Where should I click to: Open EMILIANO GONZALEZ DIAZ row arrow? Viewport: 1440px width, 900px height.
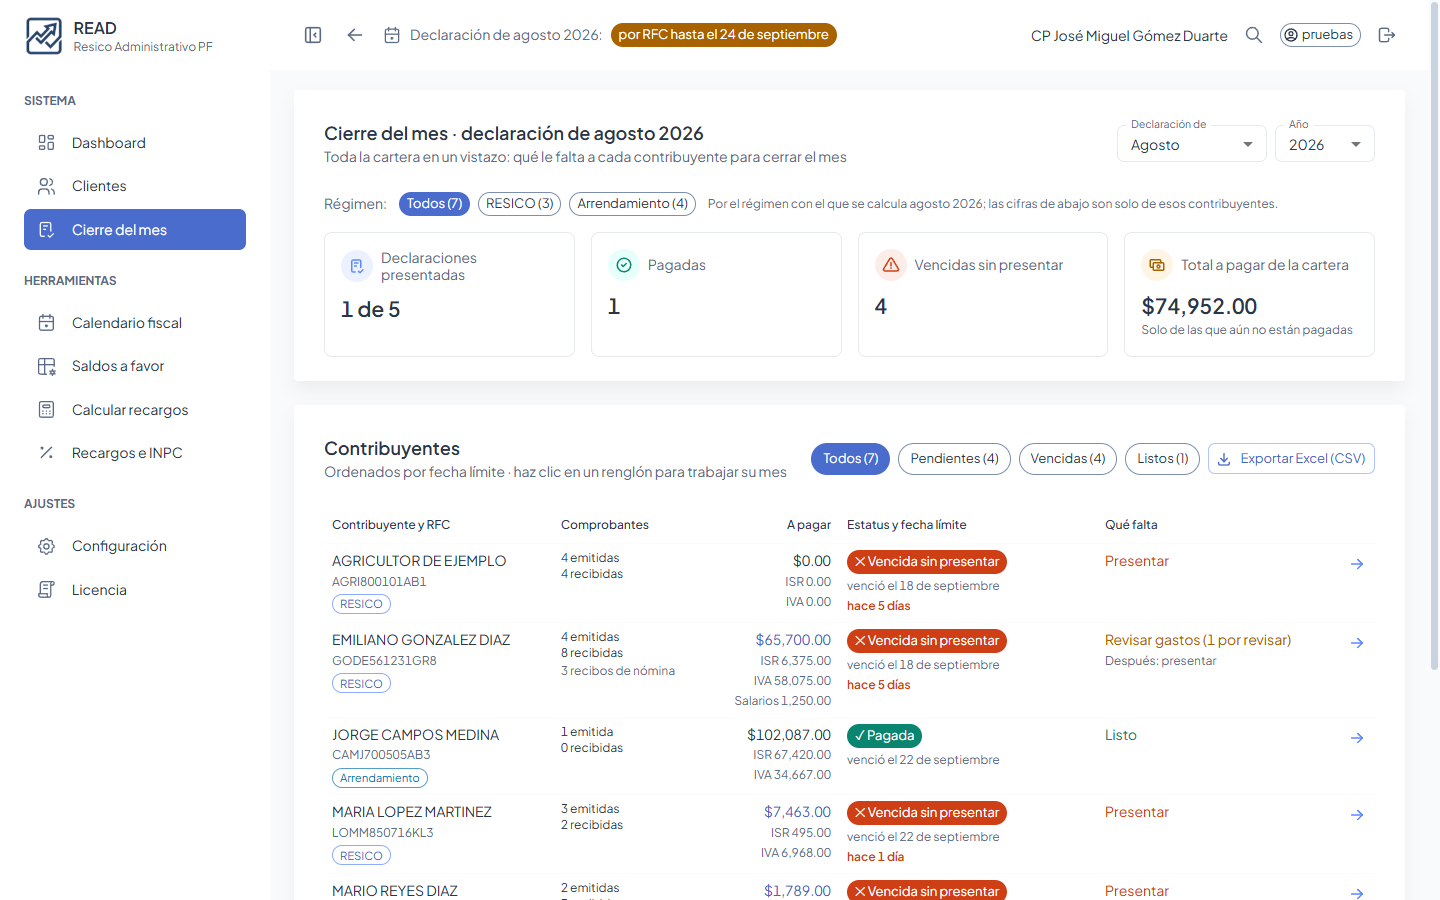(1357, 643)
